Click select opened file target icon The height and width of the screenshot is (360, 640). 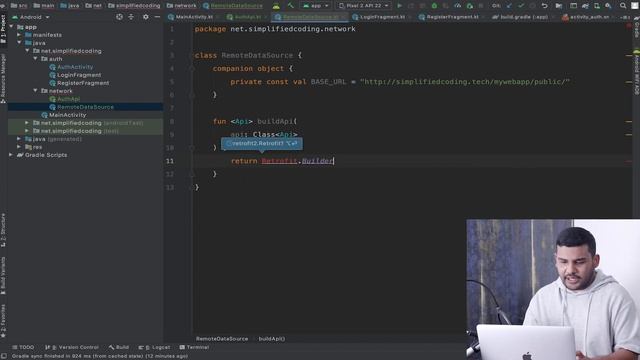click(119, 17)
